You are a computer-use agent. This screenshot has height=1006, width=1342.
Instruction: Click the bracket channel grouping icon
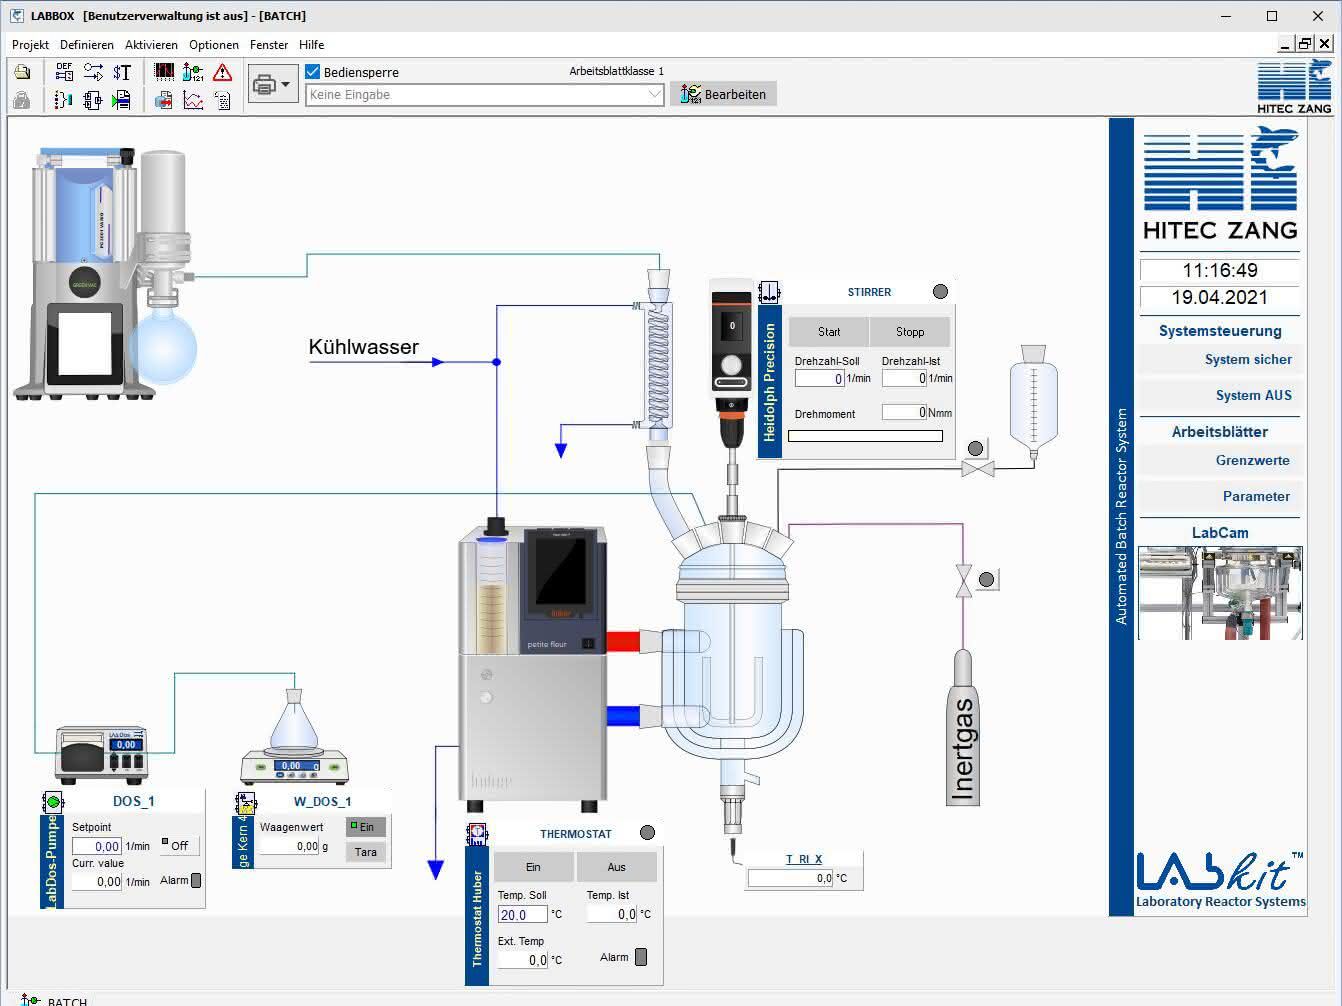(64, 100)
